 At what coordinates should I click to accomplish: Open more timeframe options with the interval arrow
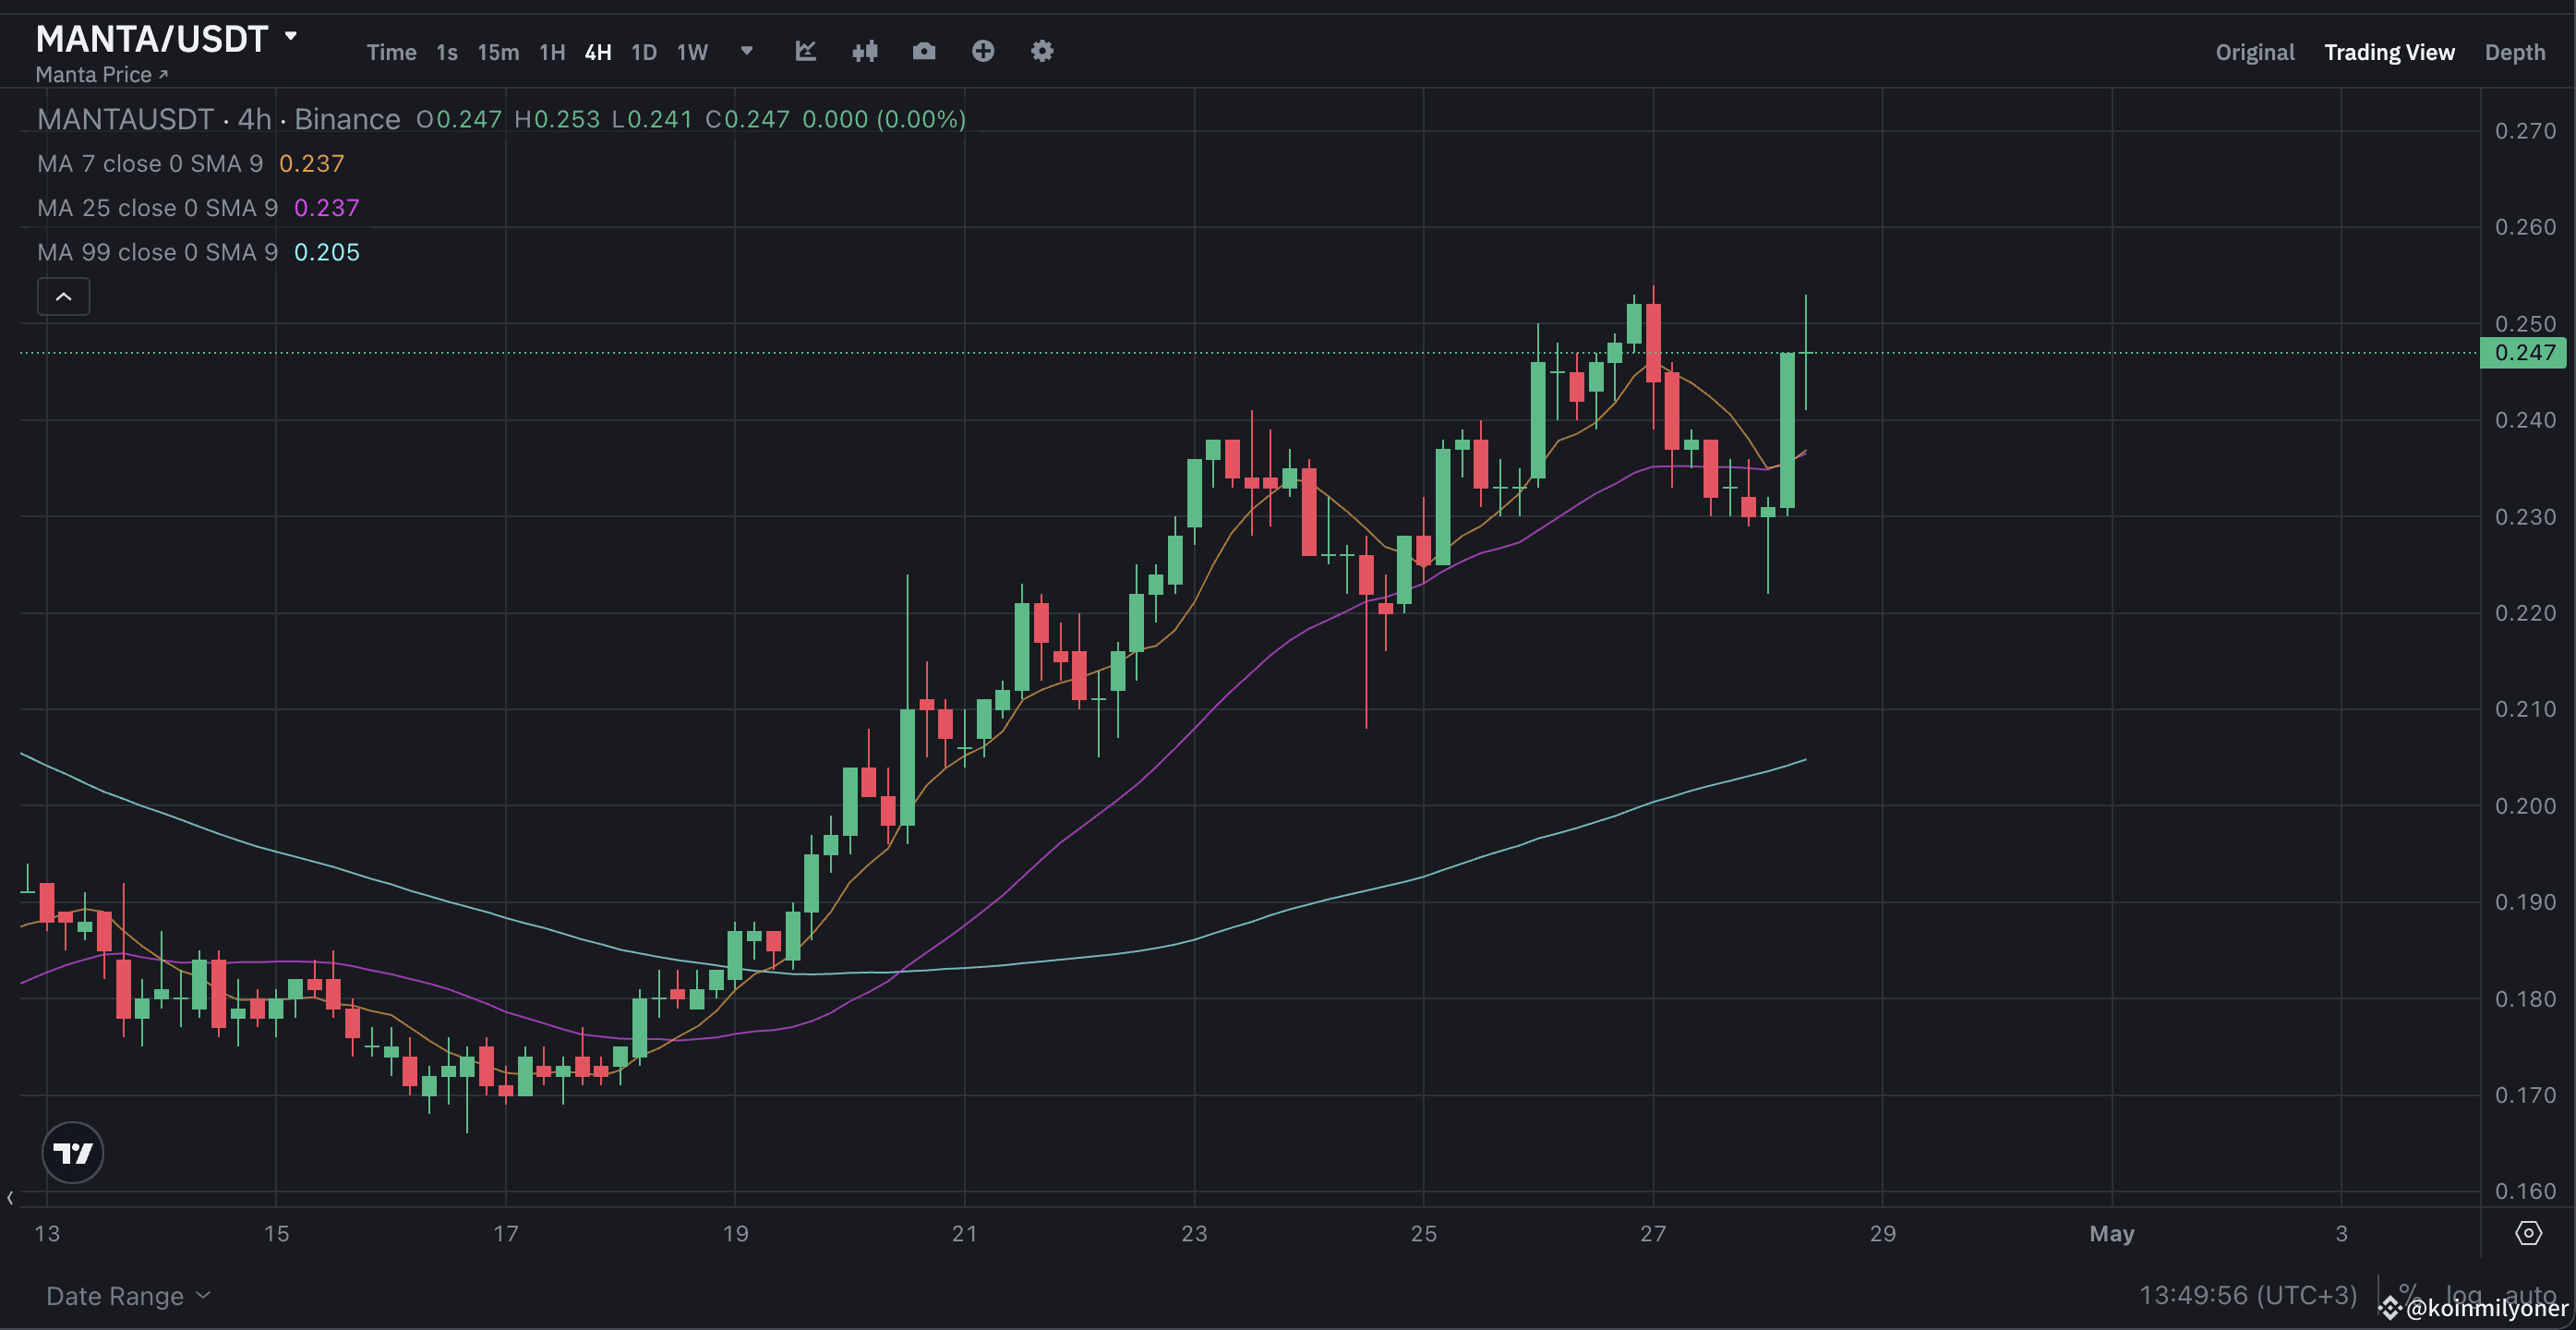746,51
